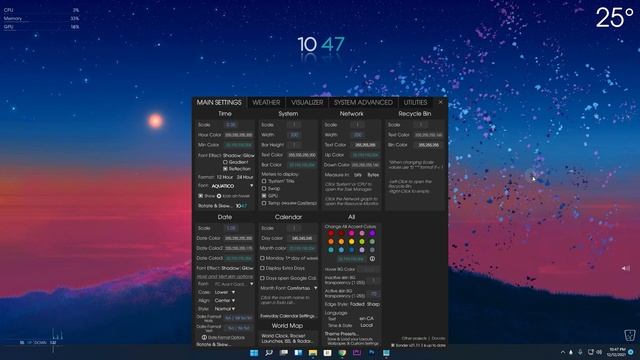Select Bits for network measurement
Image resolution: width=640 pixels, height=360 pixels.
358,175
